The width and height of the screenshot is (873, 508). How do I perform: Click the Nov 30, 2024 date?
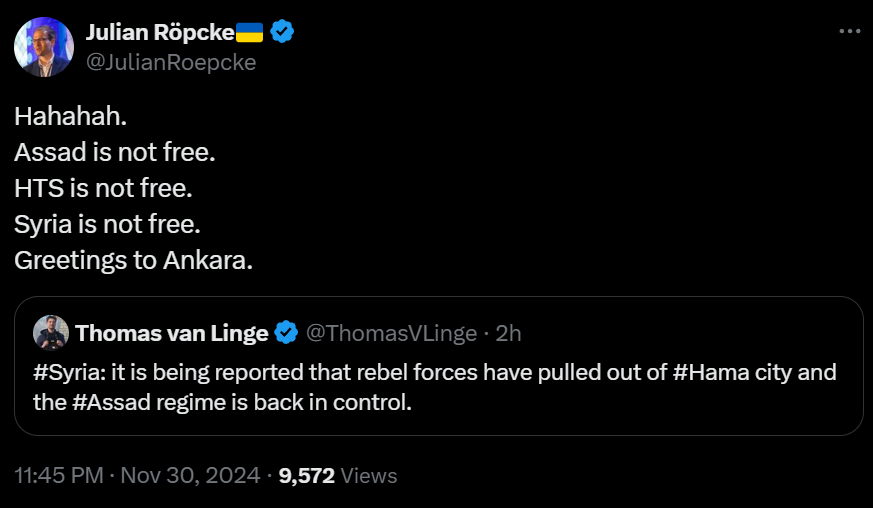(x=192, y=476)
